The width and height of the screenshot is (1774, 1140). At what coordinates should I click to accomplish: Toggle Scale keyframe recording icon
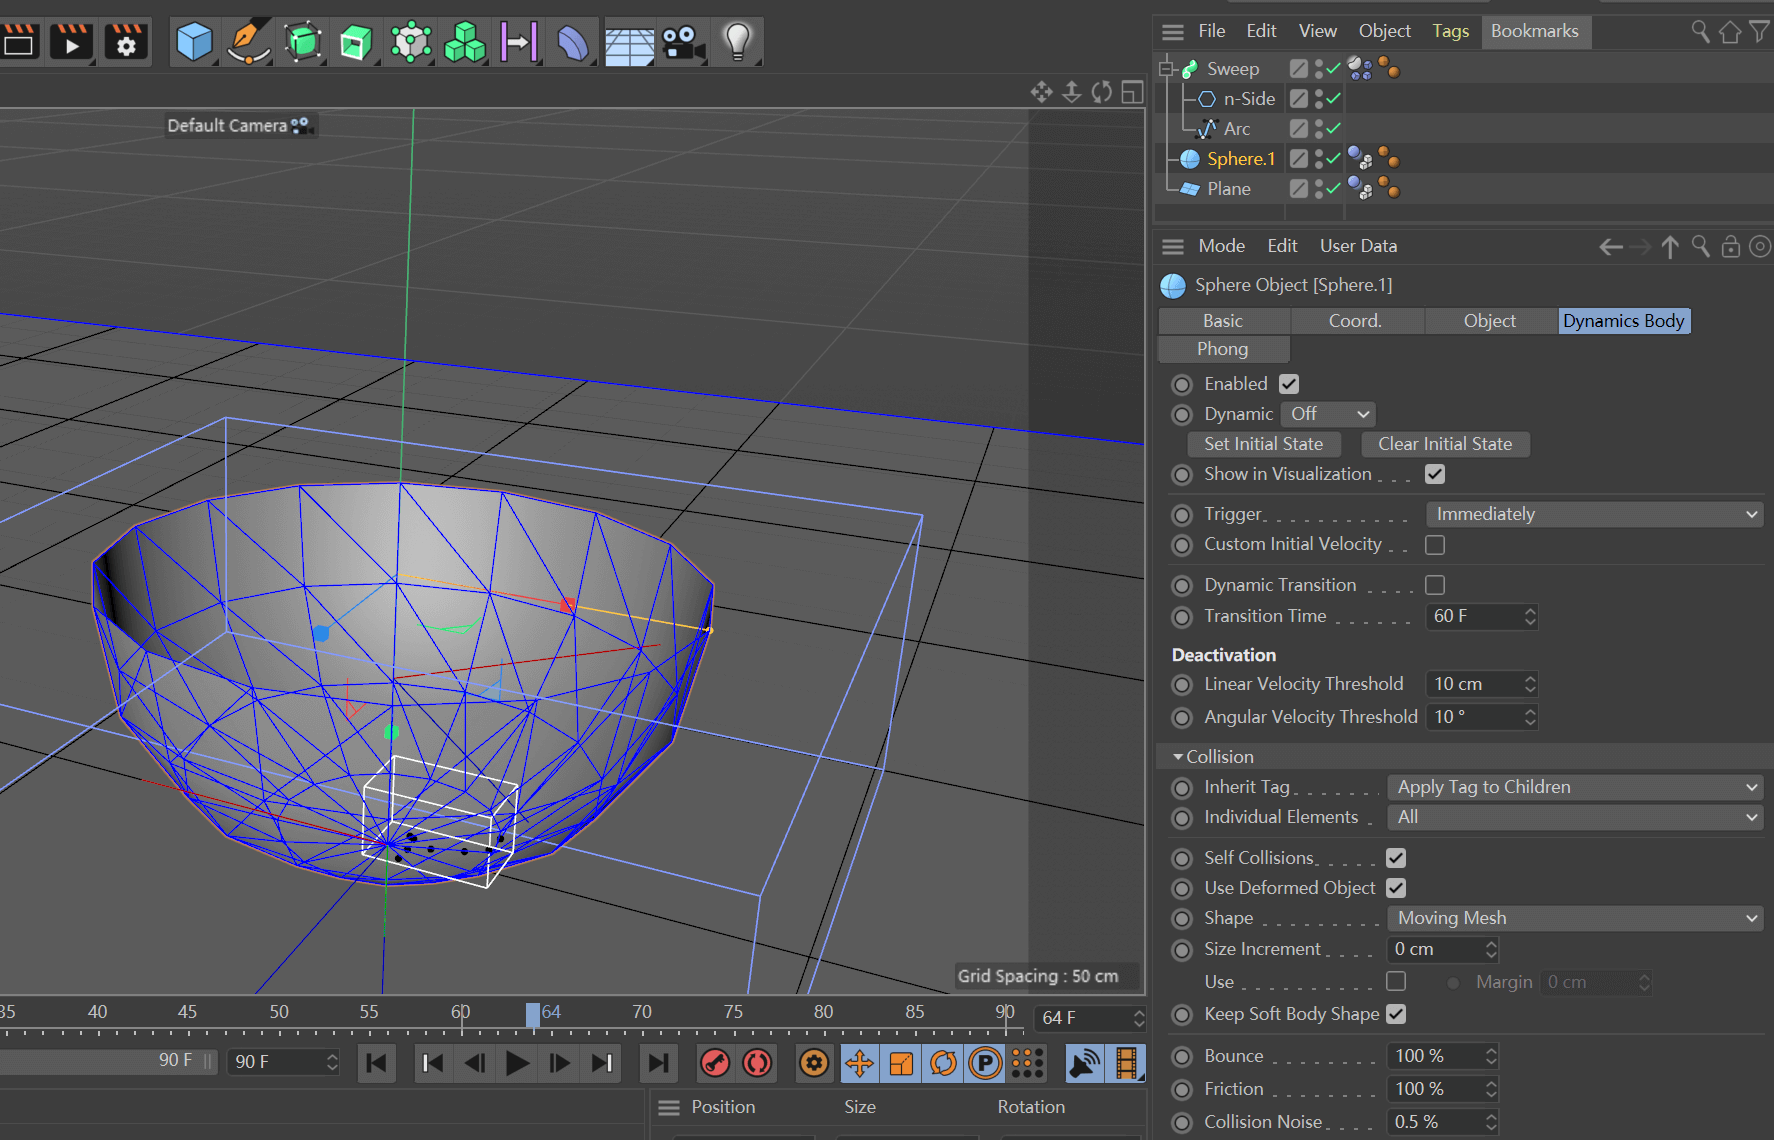[x=901, y=1063]
